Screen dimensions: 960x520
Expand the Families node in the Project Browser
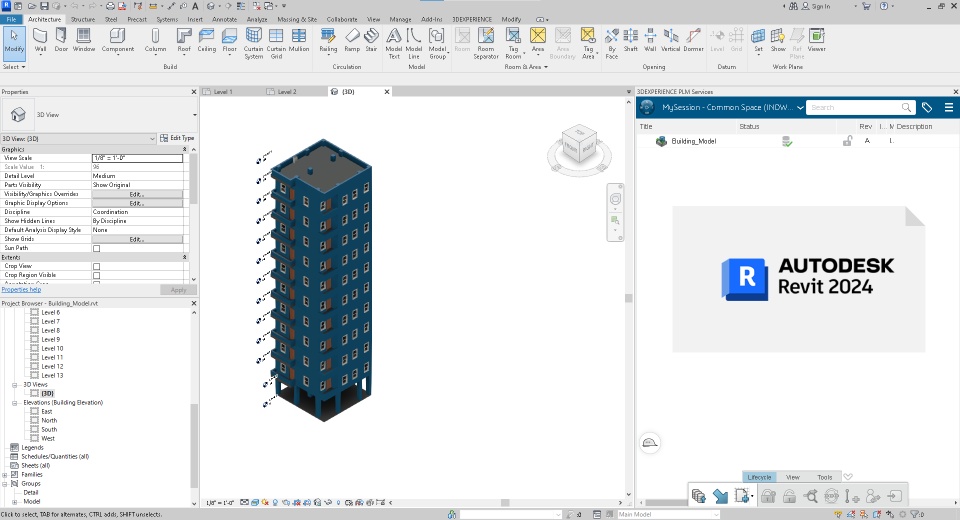point(5,474)
